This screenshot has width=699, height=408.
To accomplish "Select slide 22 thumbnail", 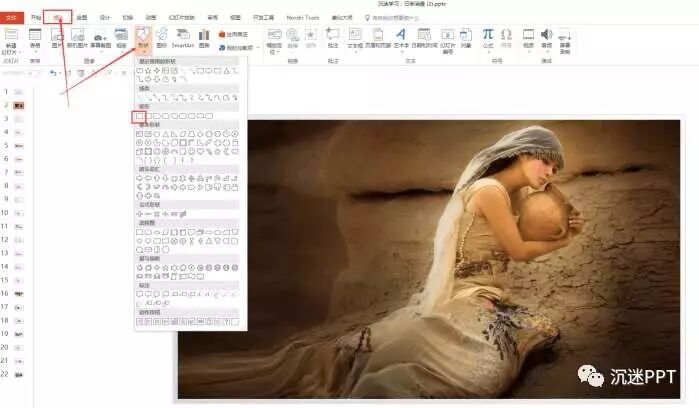I will (19, 375).
